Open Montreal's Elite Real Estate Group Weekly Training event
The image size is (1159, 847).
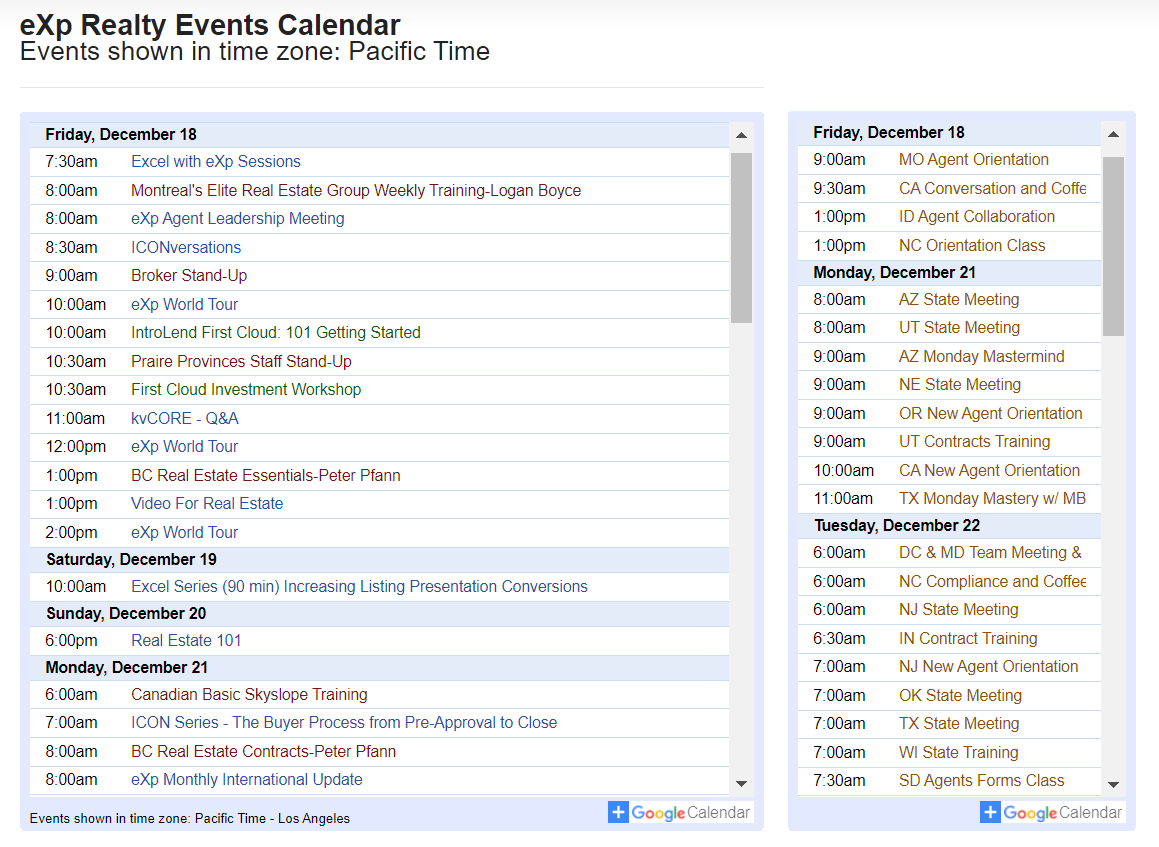[x=356, y=191]
